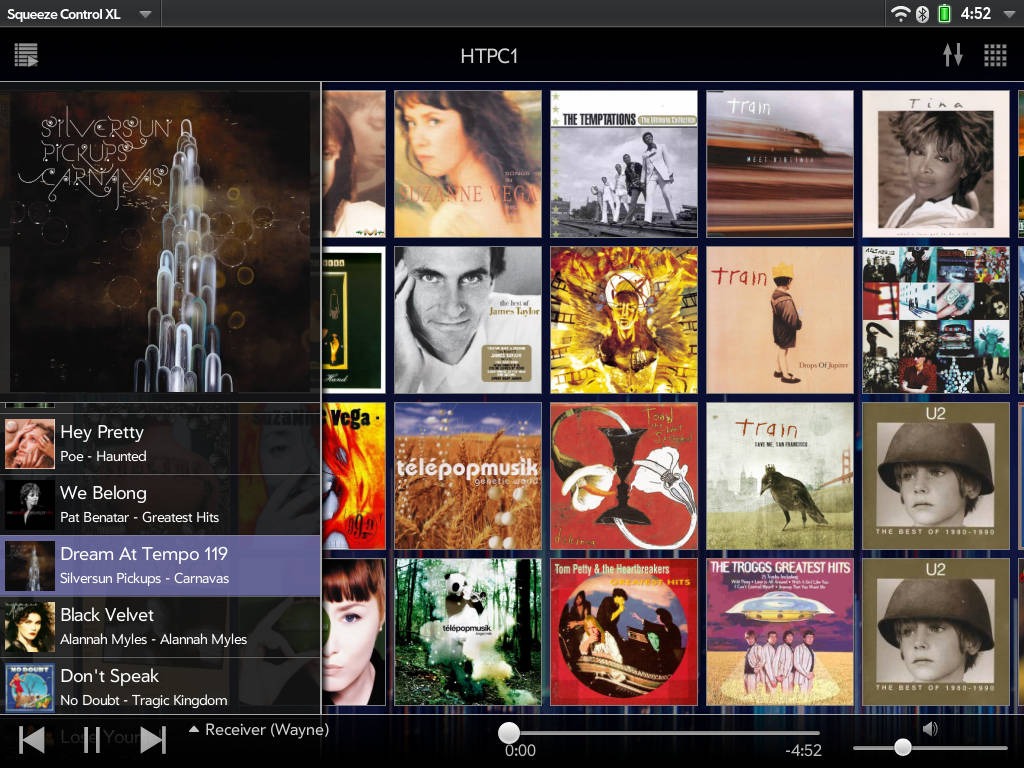Pause the current playback
This screenshot has width=1024, height=768.
92,740
